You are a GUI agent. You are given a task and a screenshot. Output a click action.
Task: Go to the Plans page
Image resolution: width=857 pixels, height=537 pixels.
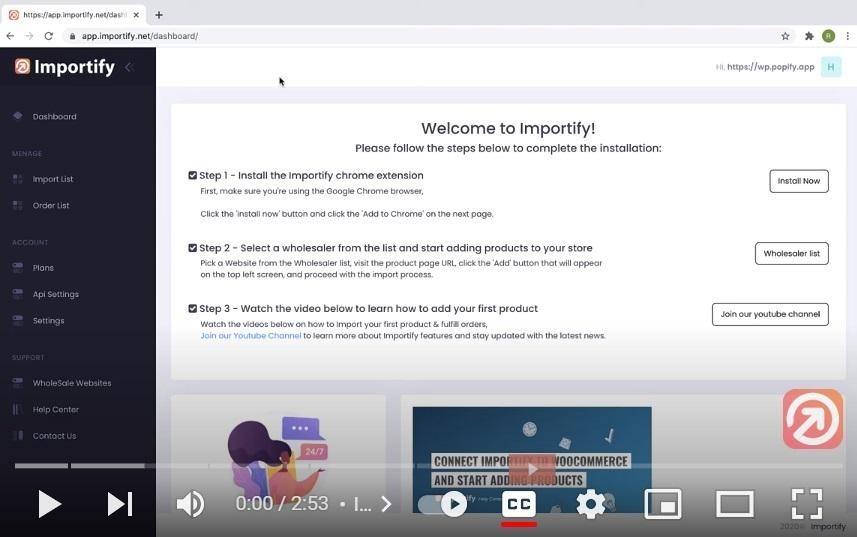tap(43, 268)
